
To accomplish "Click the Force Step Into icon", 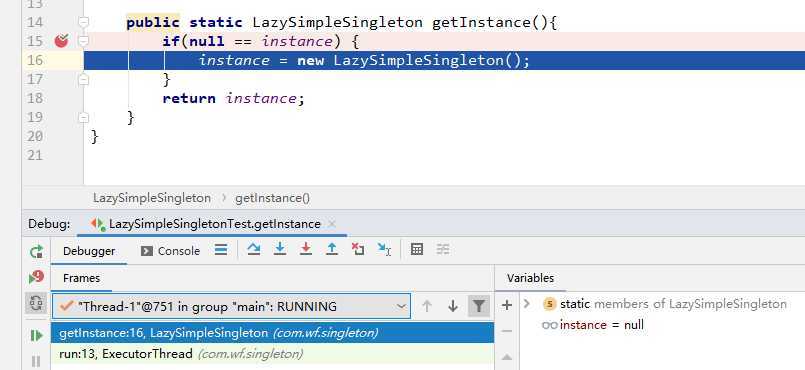I will tap(306, 249).
